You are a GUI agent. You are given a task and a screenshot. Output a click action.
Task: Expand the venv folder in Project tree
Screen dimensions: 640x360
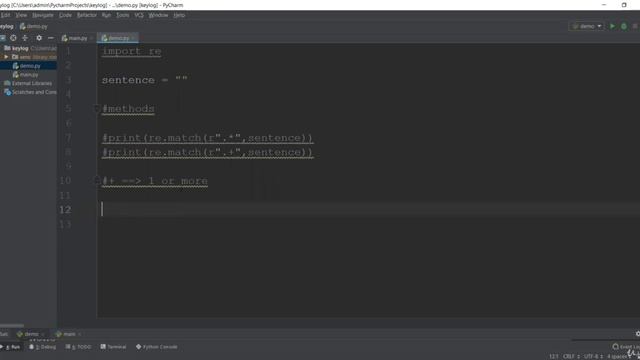click(6, 57)
